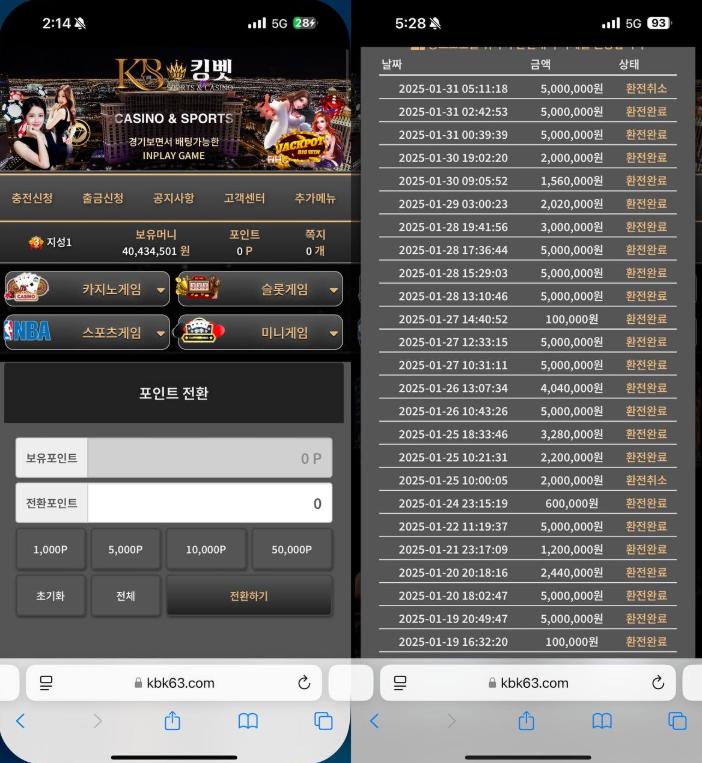This screenshot has width=702, height=763.
Task: Open the 고객센터 menu
Action: [244, 198]
